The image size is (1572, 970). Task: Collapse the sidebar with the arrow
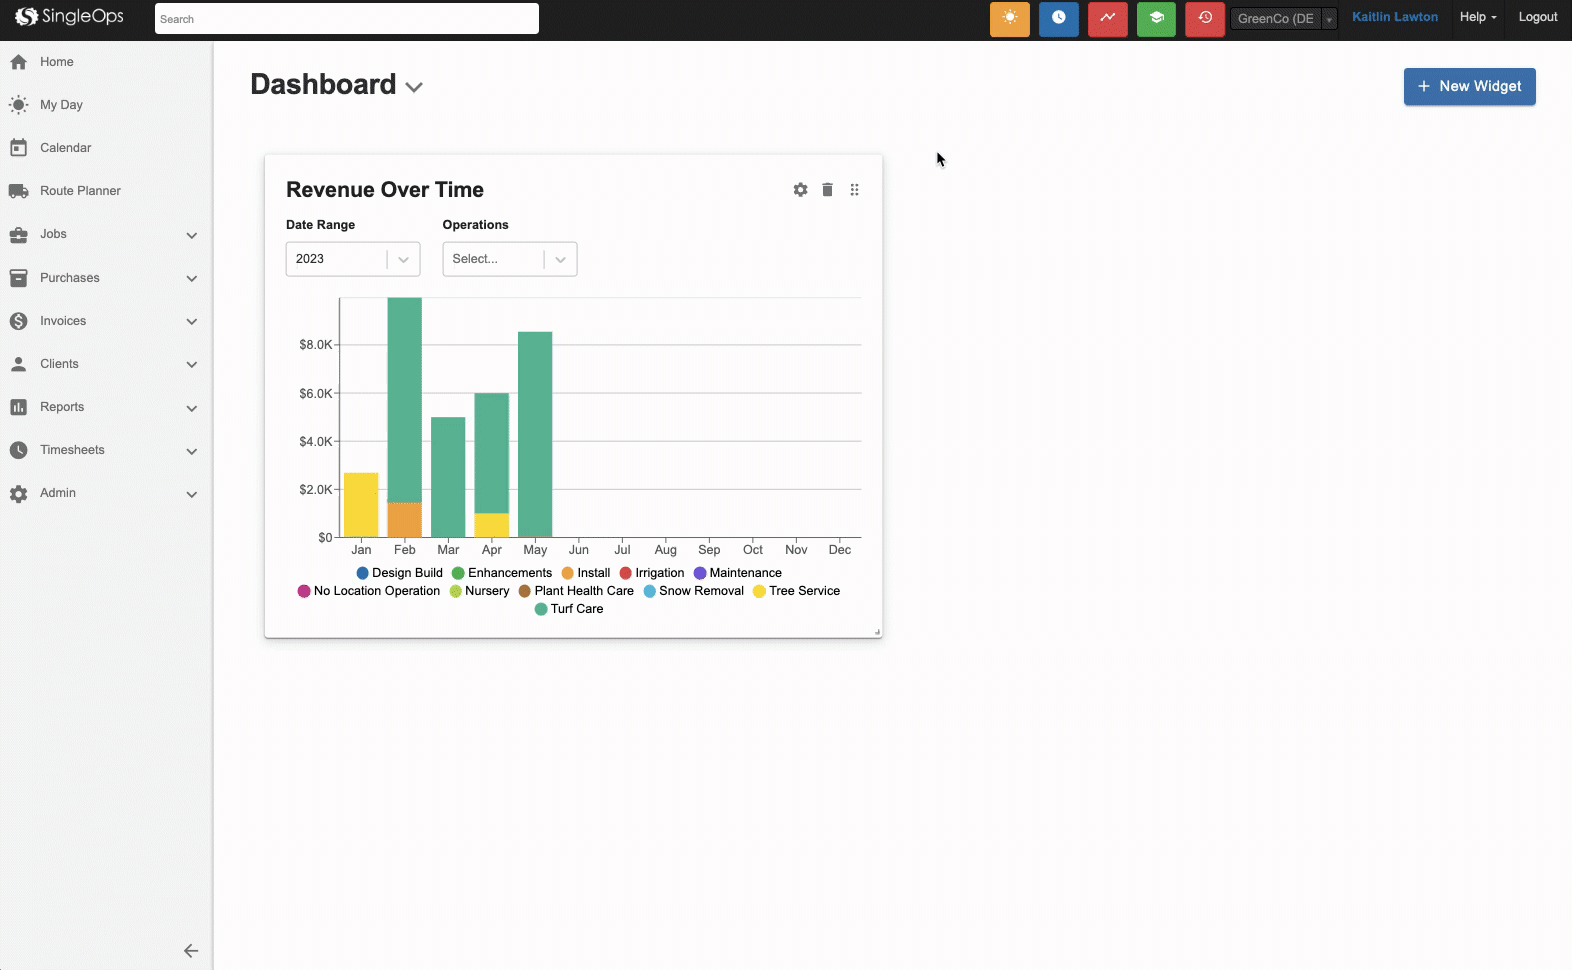pyautogui.click(x=191, y=951)
